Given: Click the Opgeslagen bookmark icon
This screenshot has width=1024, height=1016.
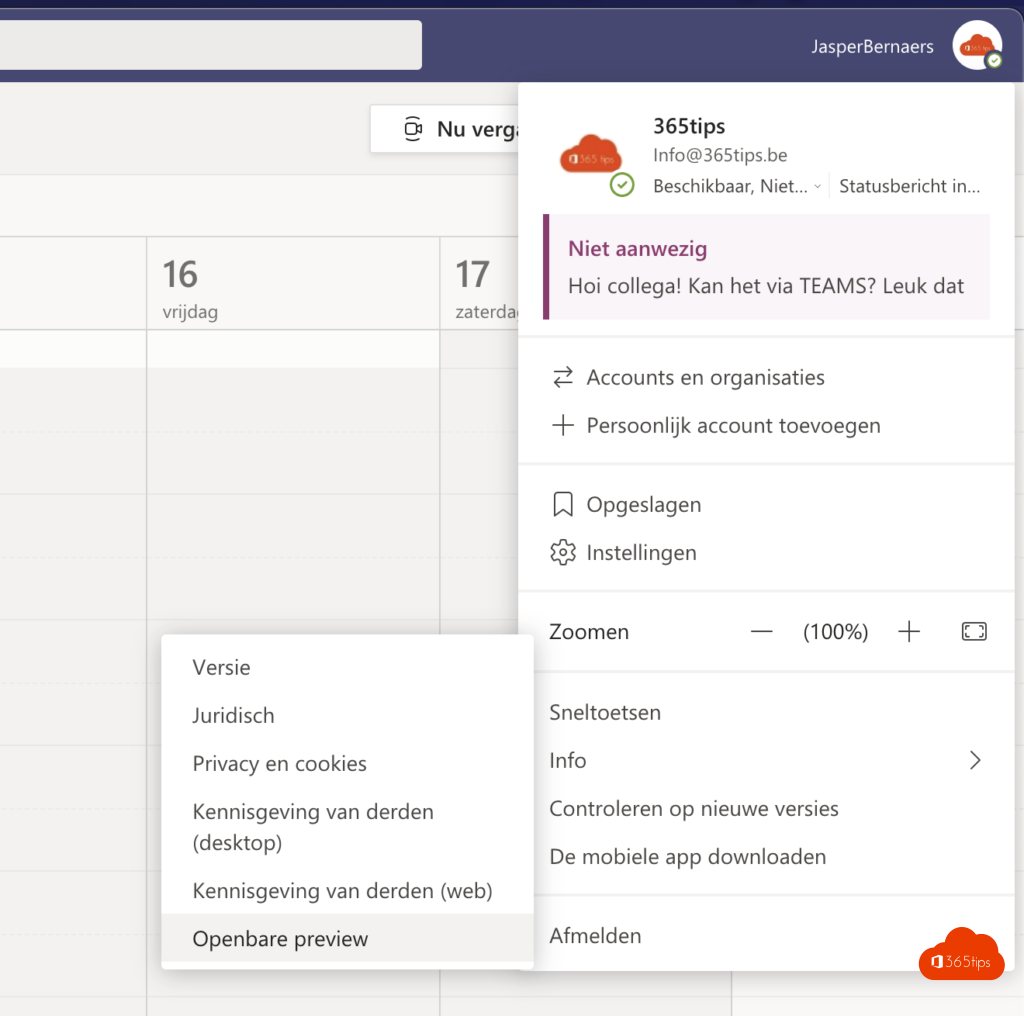Looking at the screenshot, I should (x=563, y=505).
